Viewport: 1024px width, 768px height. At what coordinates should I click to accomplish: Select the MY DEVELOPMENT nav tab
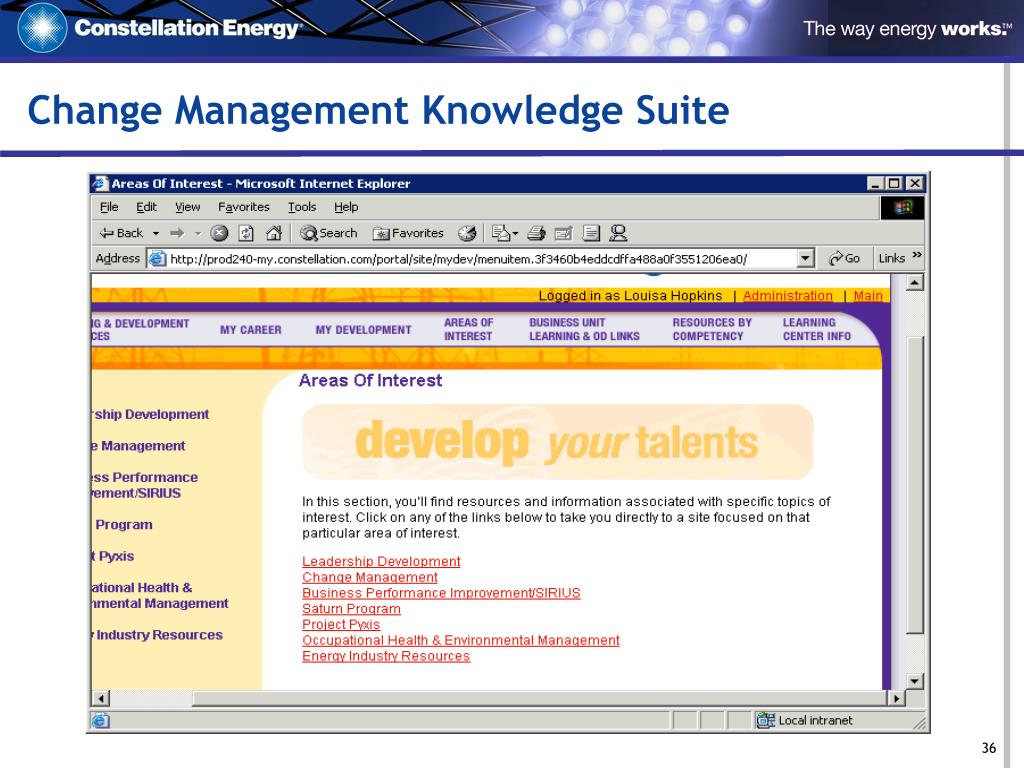tap(363, 330)
